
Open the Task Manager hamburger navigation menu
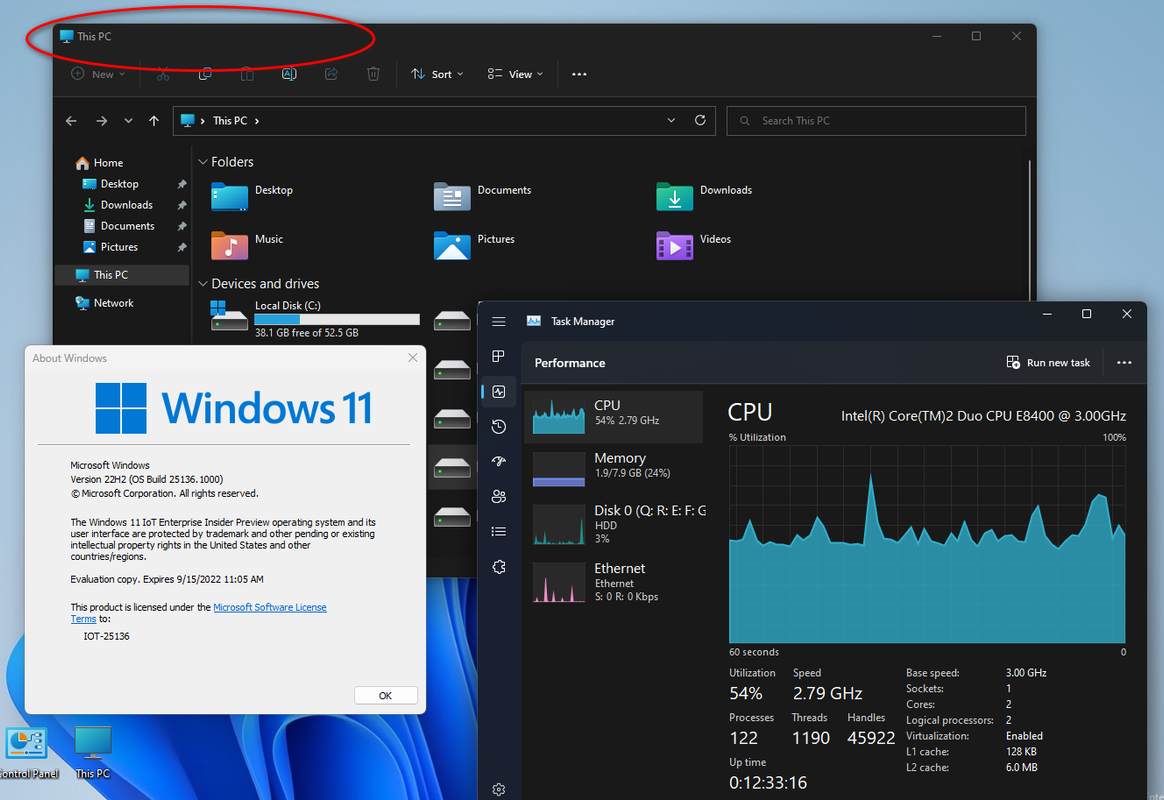[499, 321]
